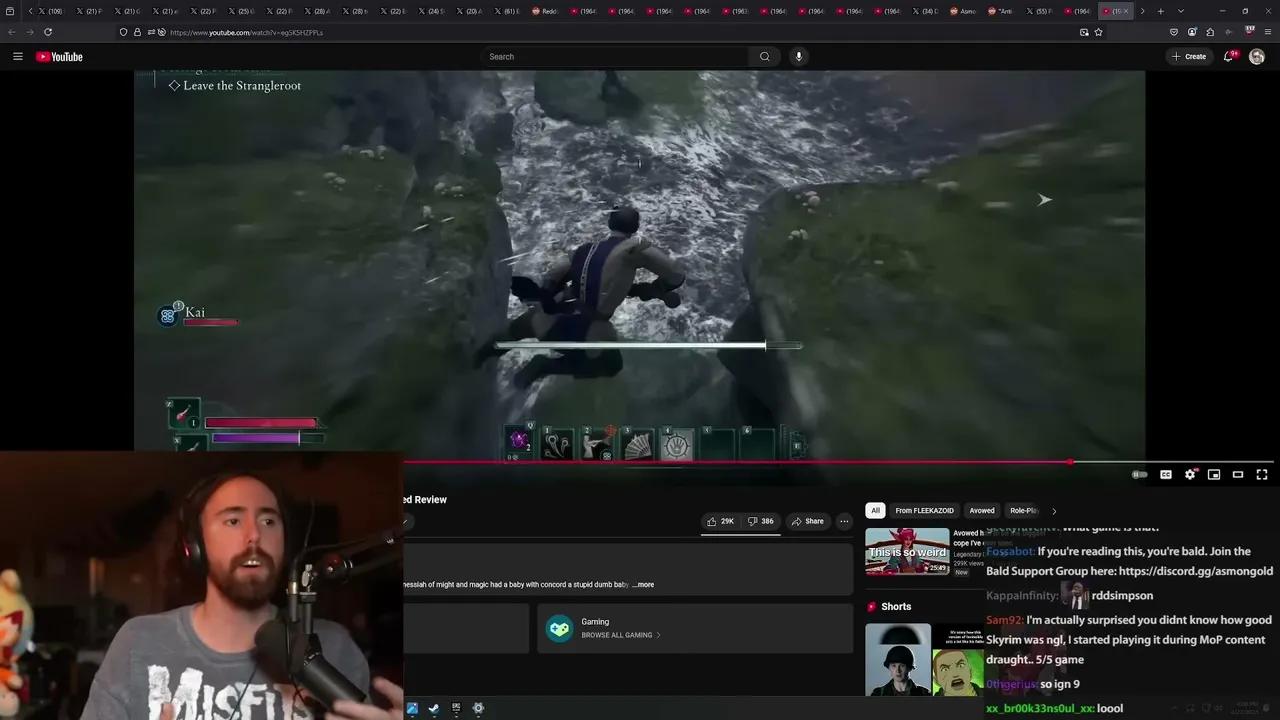Viewport: 1280px width, 720px height.
Task: Open the settings gear app on the taskbar
Action: coord(478,709)
